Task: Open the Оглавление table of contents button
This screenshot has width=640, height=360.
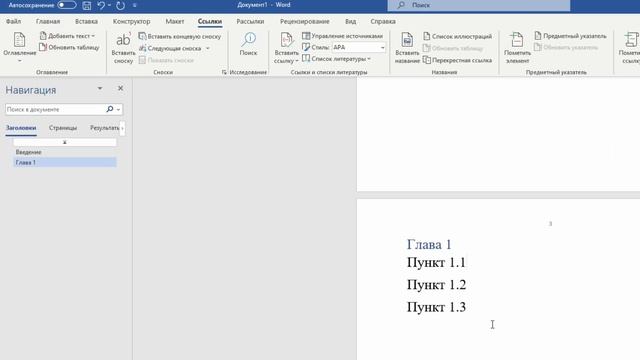Action: tap(20, 47)
